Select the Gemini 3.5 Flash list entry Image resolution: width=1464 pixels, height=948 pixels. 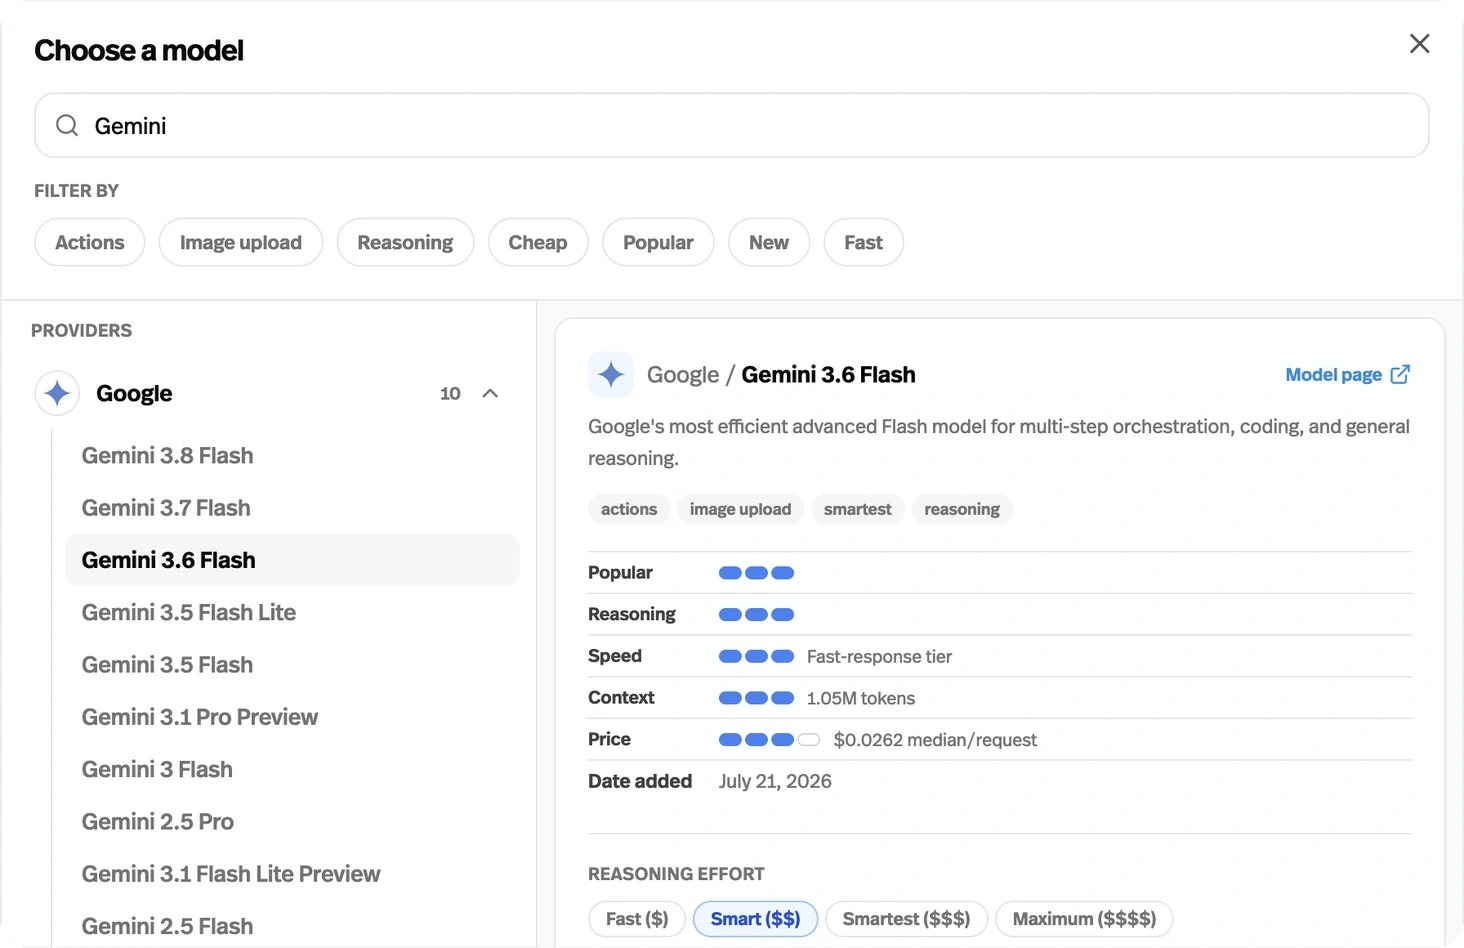pyautogui.click(x=292, y=665)
